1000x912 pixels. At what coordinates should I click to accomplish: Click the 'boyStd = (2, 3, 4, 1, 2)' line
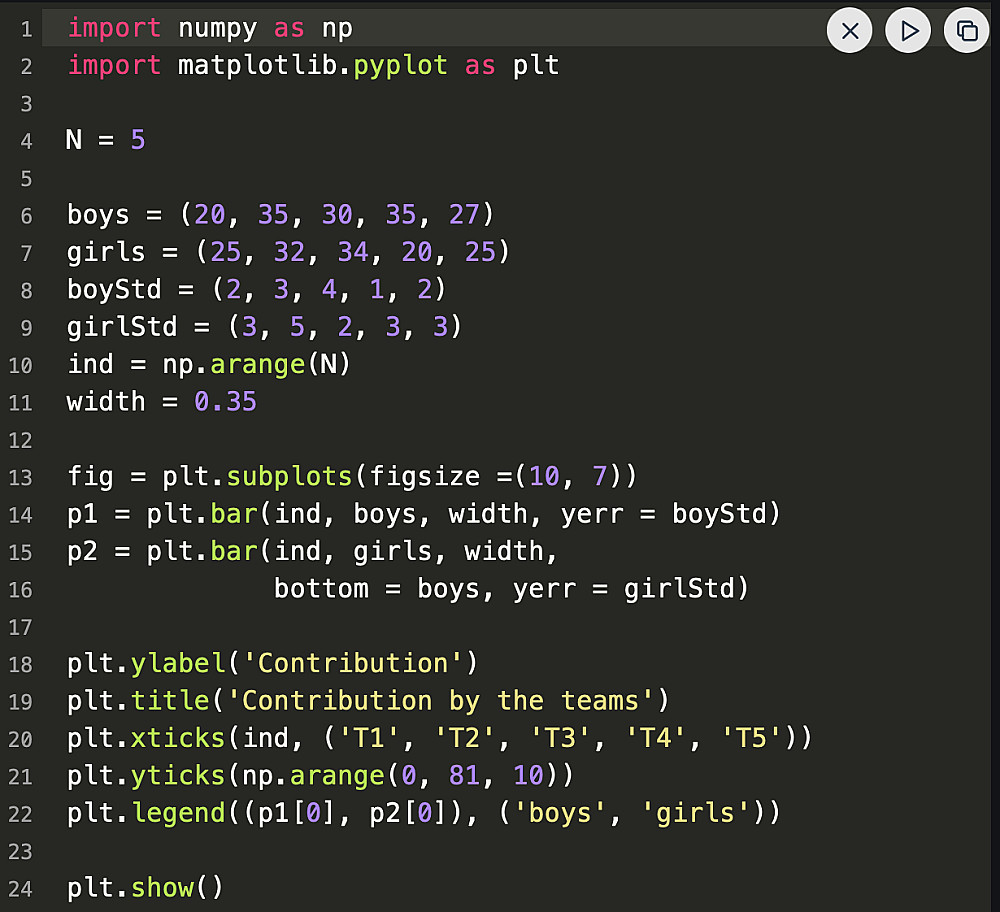(256, 290)
